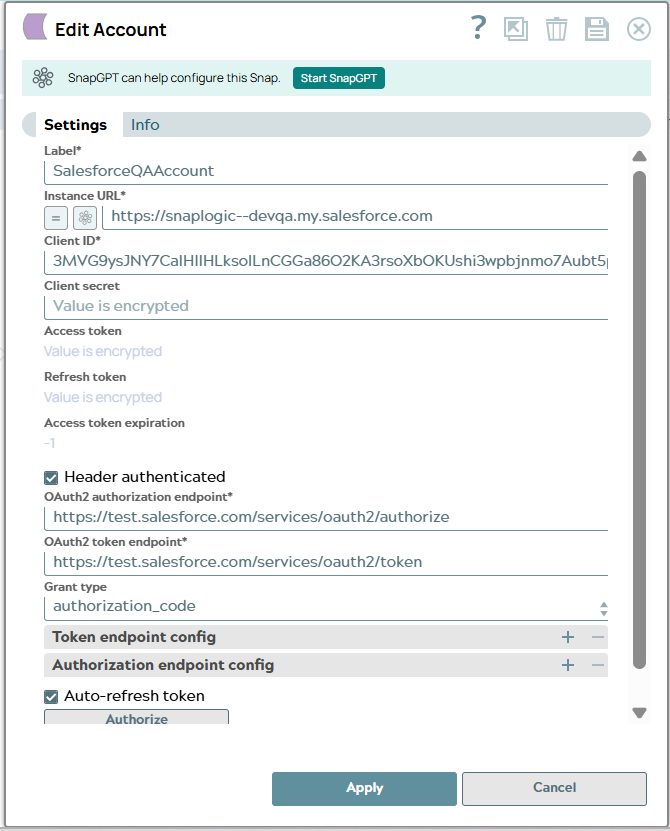Screen dimensions: 670x831
Task: Start SnapGPT assistant
Action: [339, 78]
